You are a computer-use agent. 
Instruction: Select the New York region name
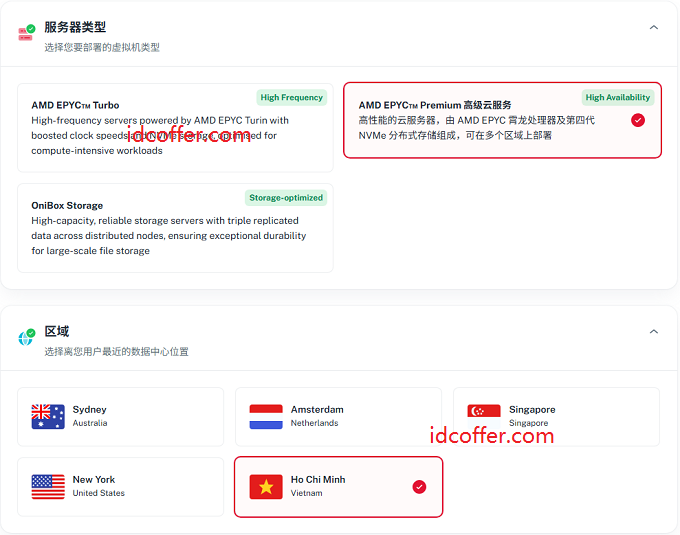coord(93,479)
